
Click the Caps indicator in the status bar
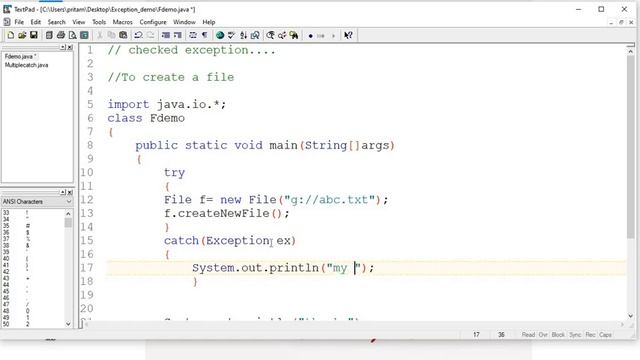coord(605,335)
